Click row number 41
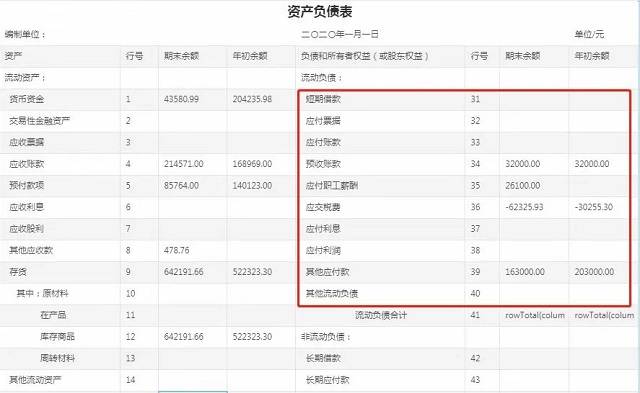This screenshot has height=393, width=640. (475, 315)
